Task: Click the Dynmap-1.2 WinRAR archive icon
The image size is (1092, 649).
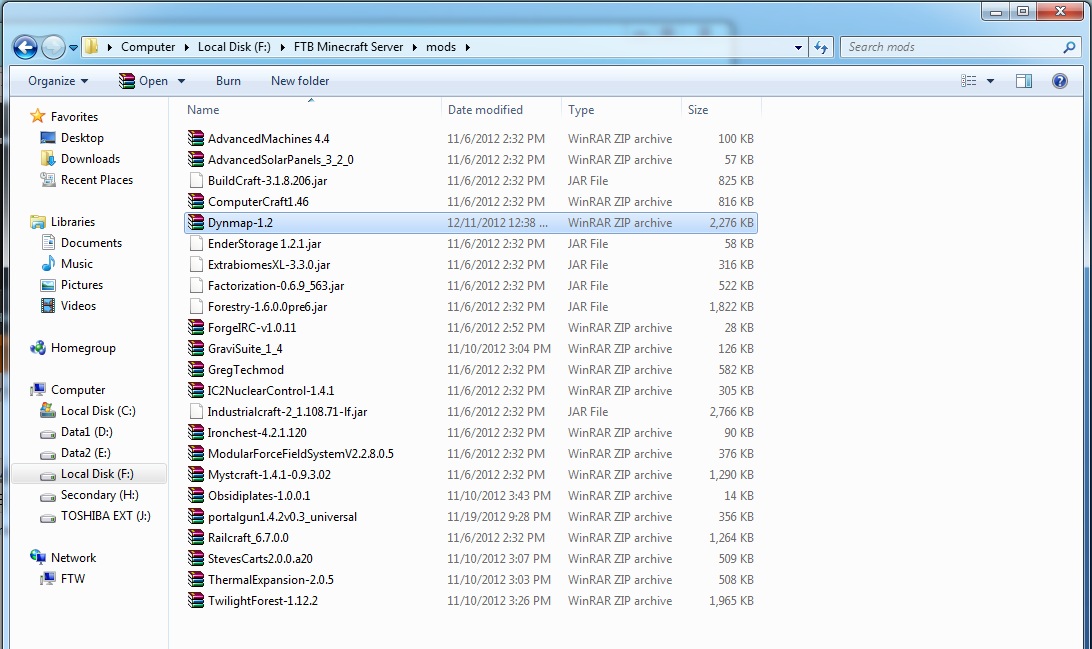Action: [x=196, y=223]
